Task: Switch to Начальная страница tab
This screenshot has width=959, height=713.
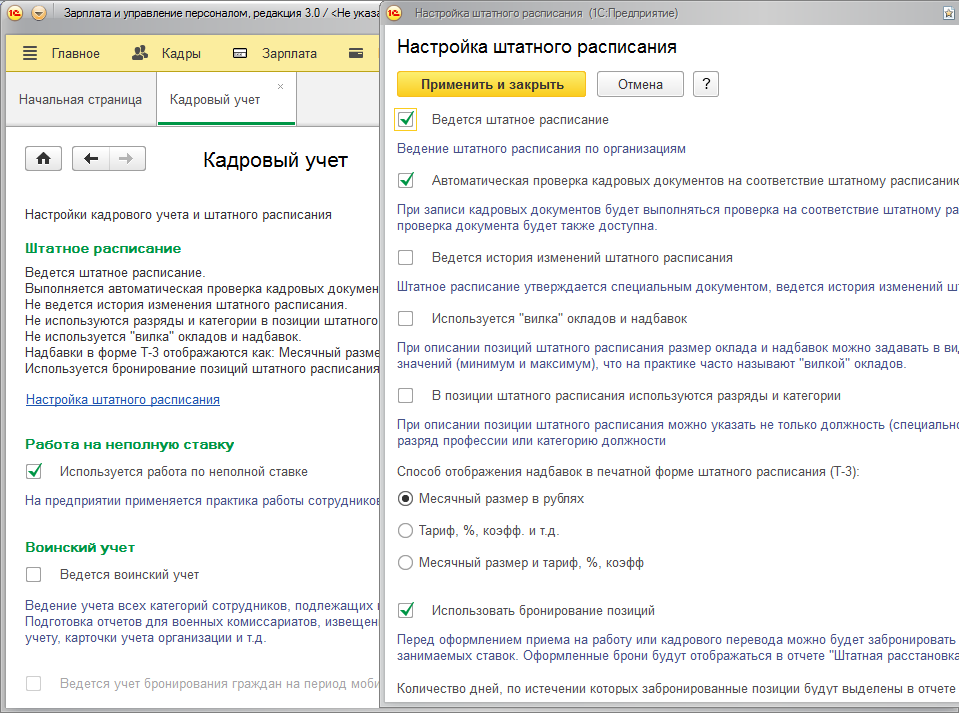Action: pos(80,100)
